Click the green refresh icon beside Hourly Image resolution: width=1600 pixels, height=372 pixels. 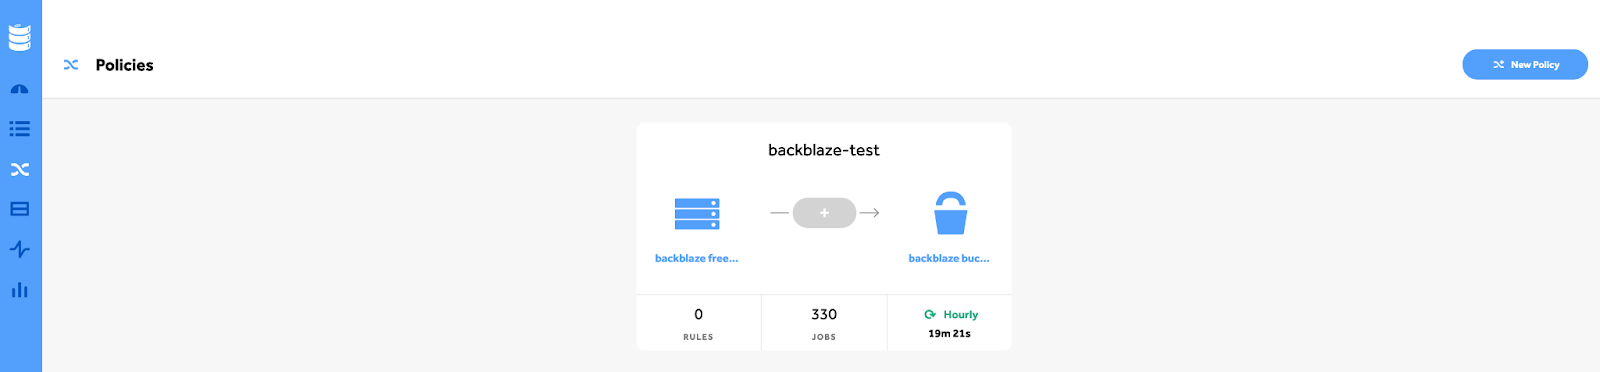(930, 314)
